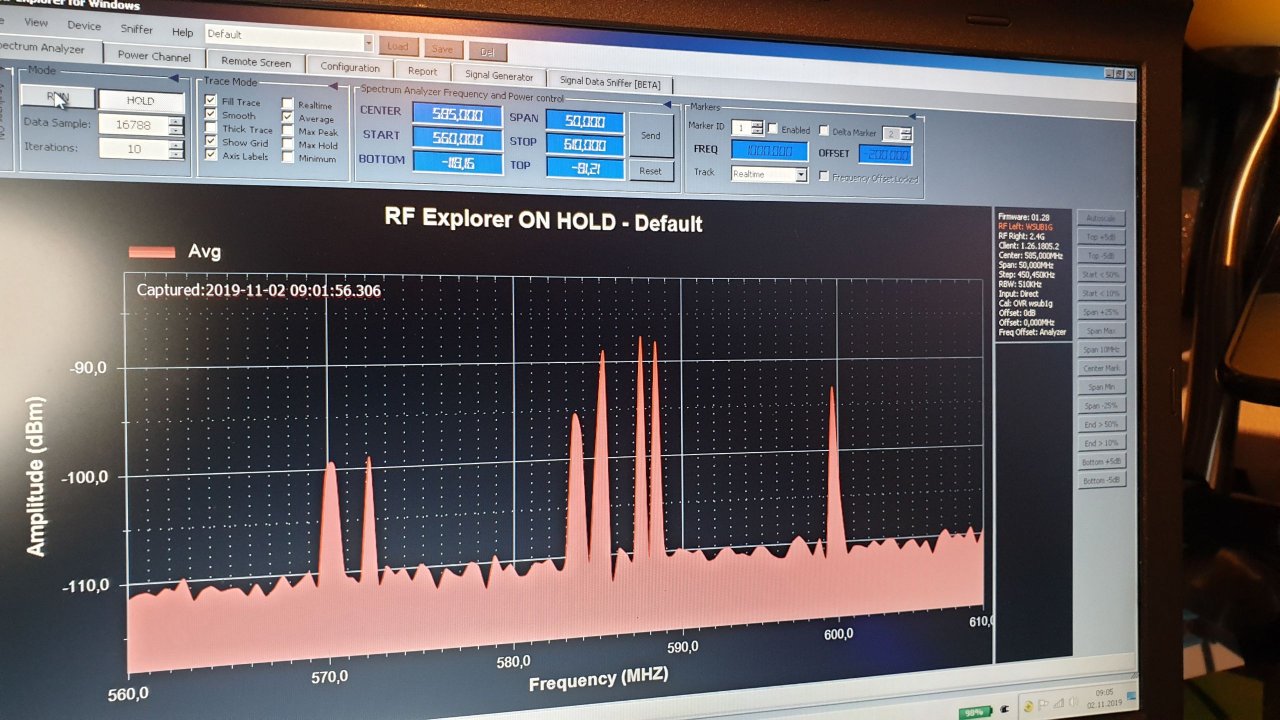Click the Span -25% button

click(x=1101, y=405)
